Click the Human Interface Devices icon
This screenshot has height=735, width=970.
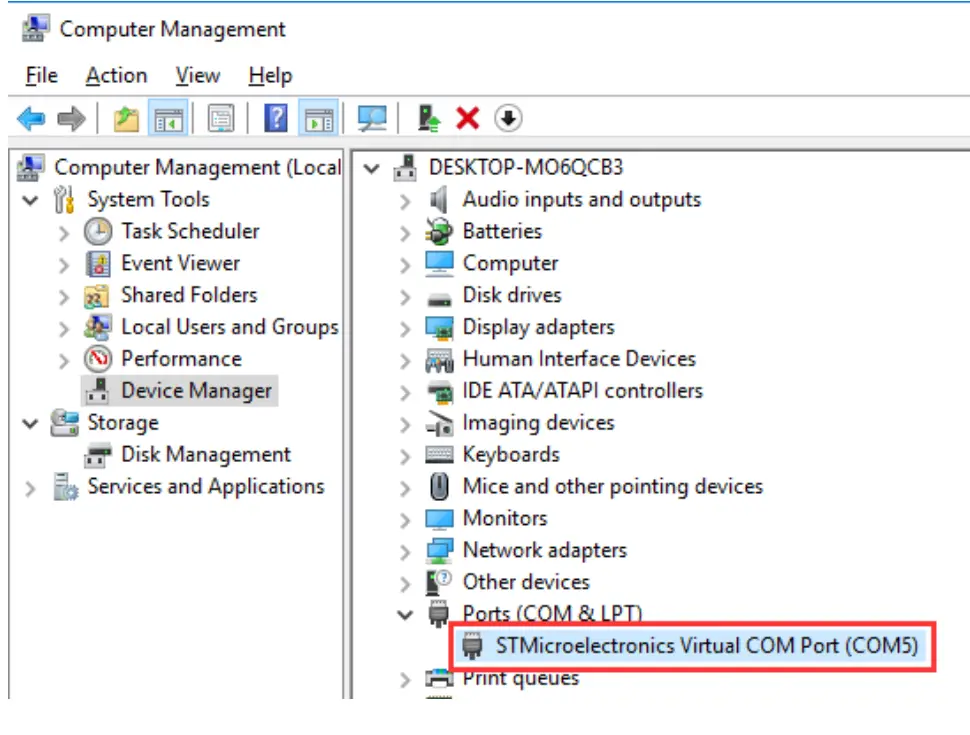[439, 359]
